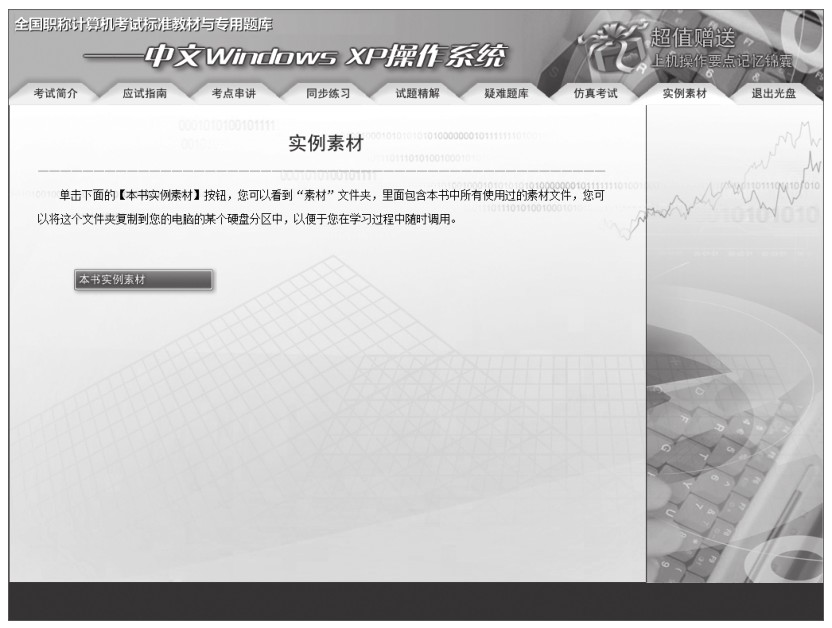The width and height of the screenshot is (832, 628).
Task: Click the 中文Windows XP操作系统 title
Action: [x=295, y=56]
